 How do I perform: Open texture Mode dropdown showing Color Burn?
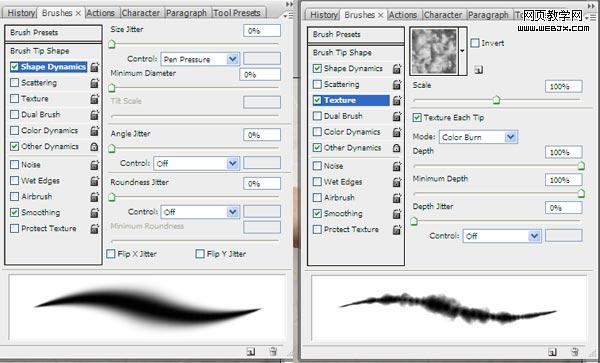[478, 137]
